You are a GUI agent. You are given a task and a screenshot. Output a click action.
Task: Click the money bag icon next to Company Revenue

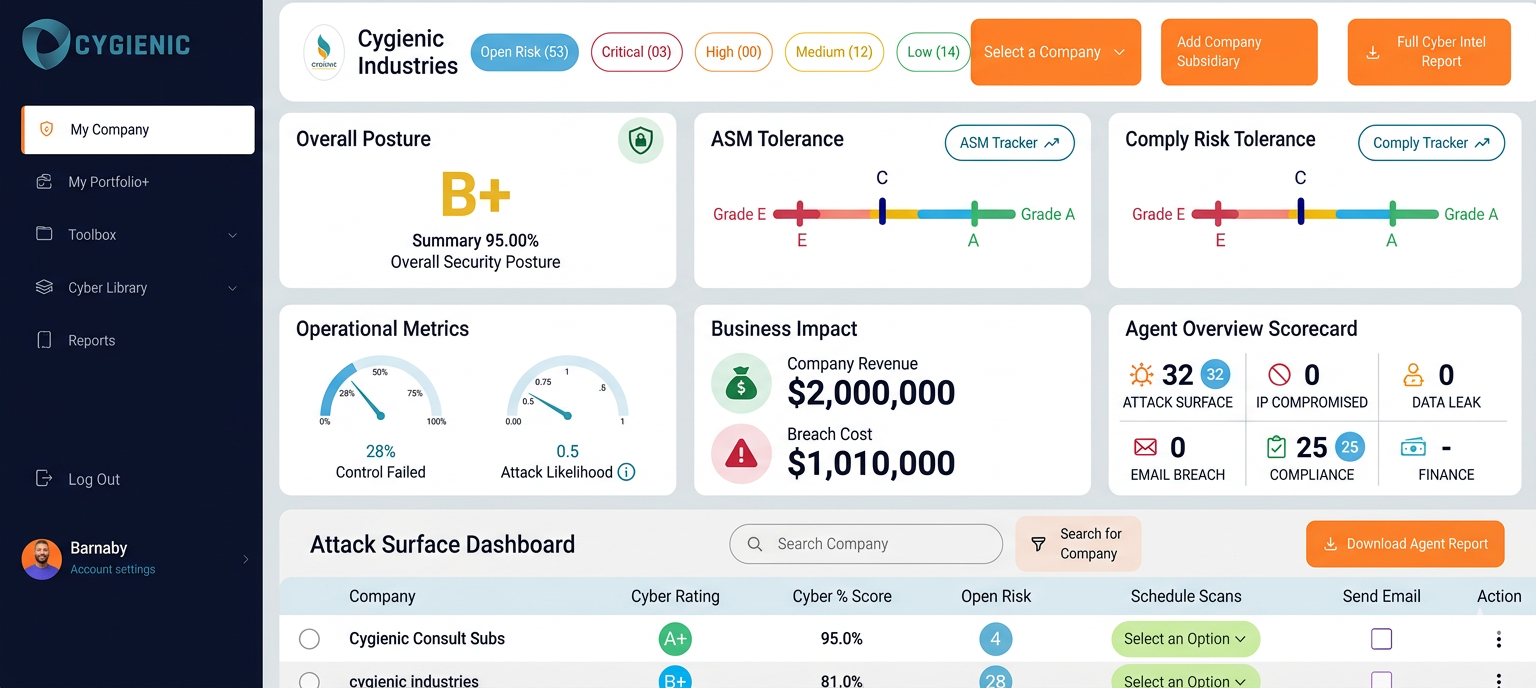[x=741, y=383]
